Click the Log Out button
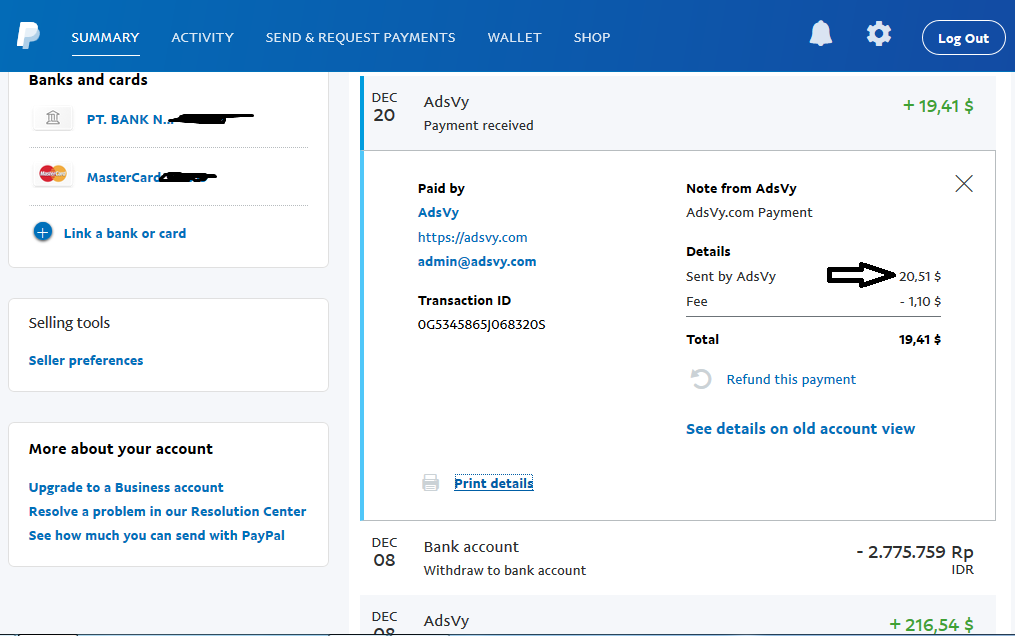The width and height of the screenshot is (1015, 636). [963, 38]
